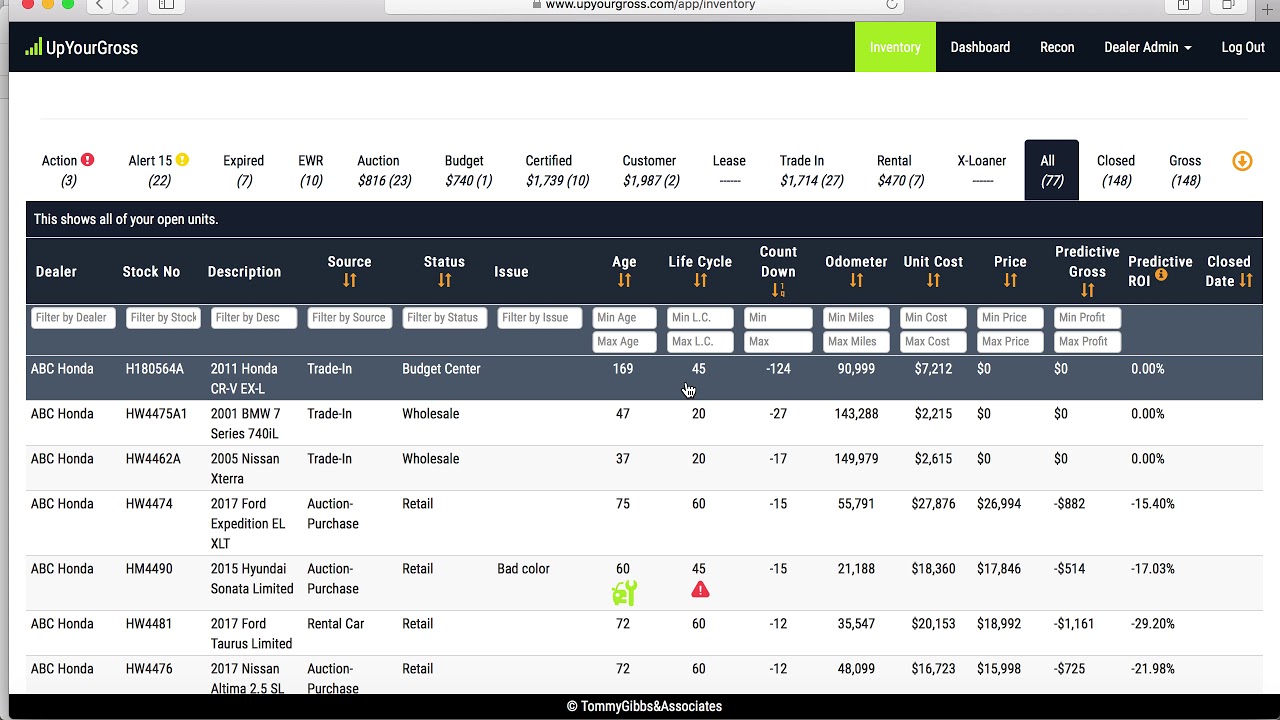Open the Inventory nav tab

[895, 47]
